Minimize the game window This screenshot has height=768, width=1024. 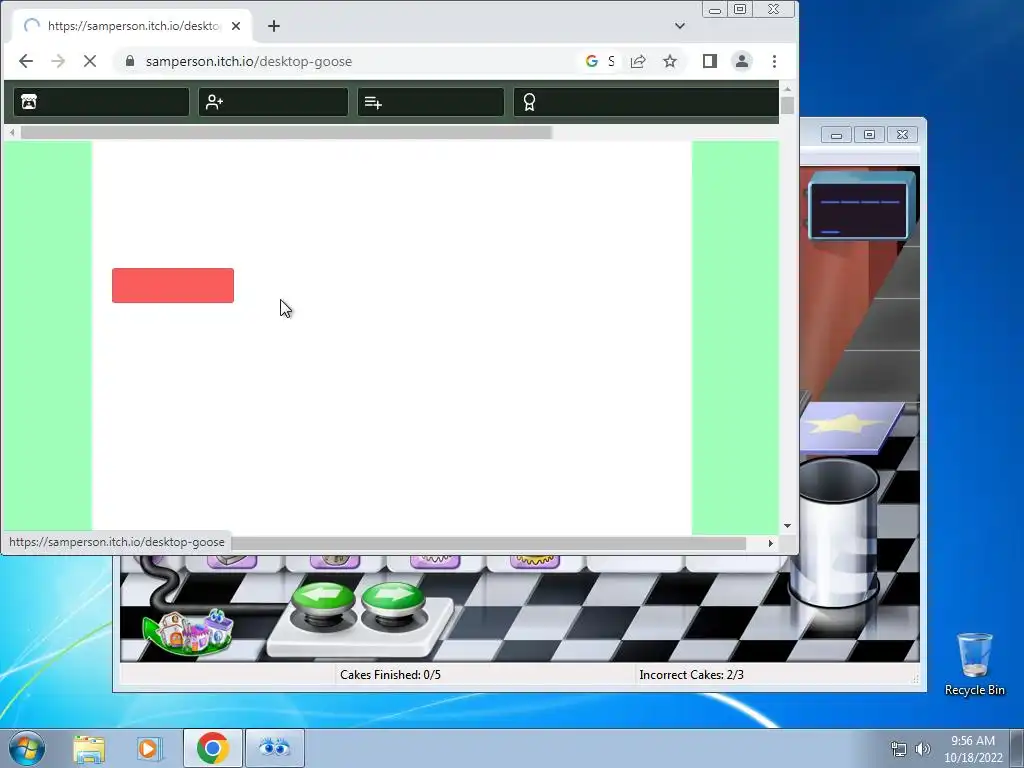(x=837, y=135)
